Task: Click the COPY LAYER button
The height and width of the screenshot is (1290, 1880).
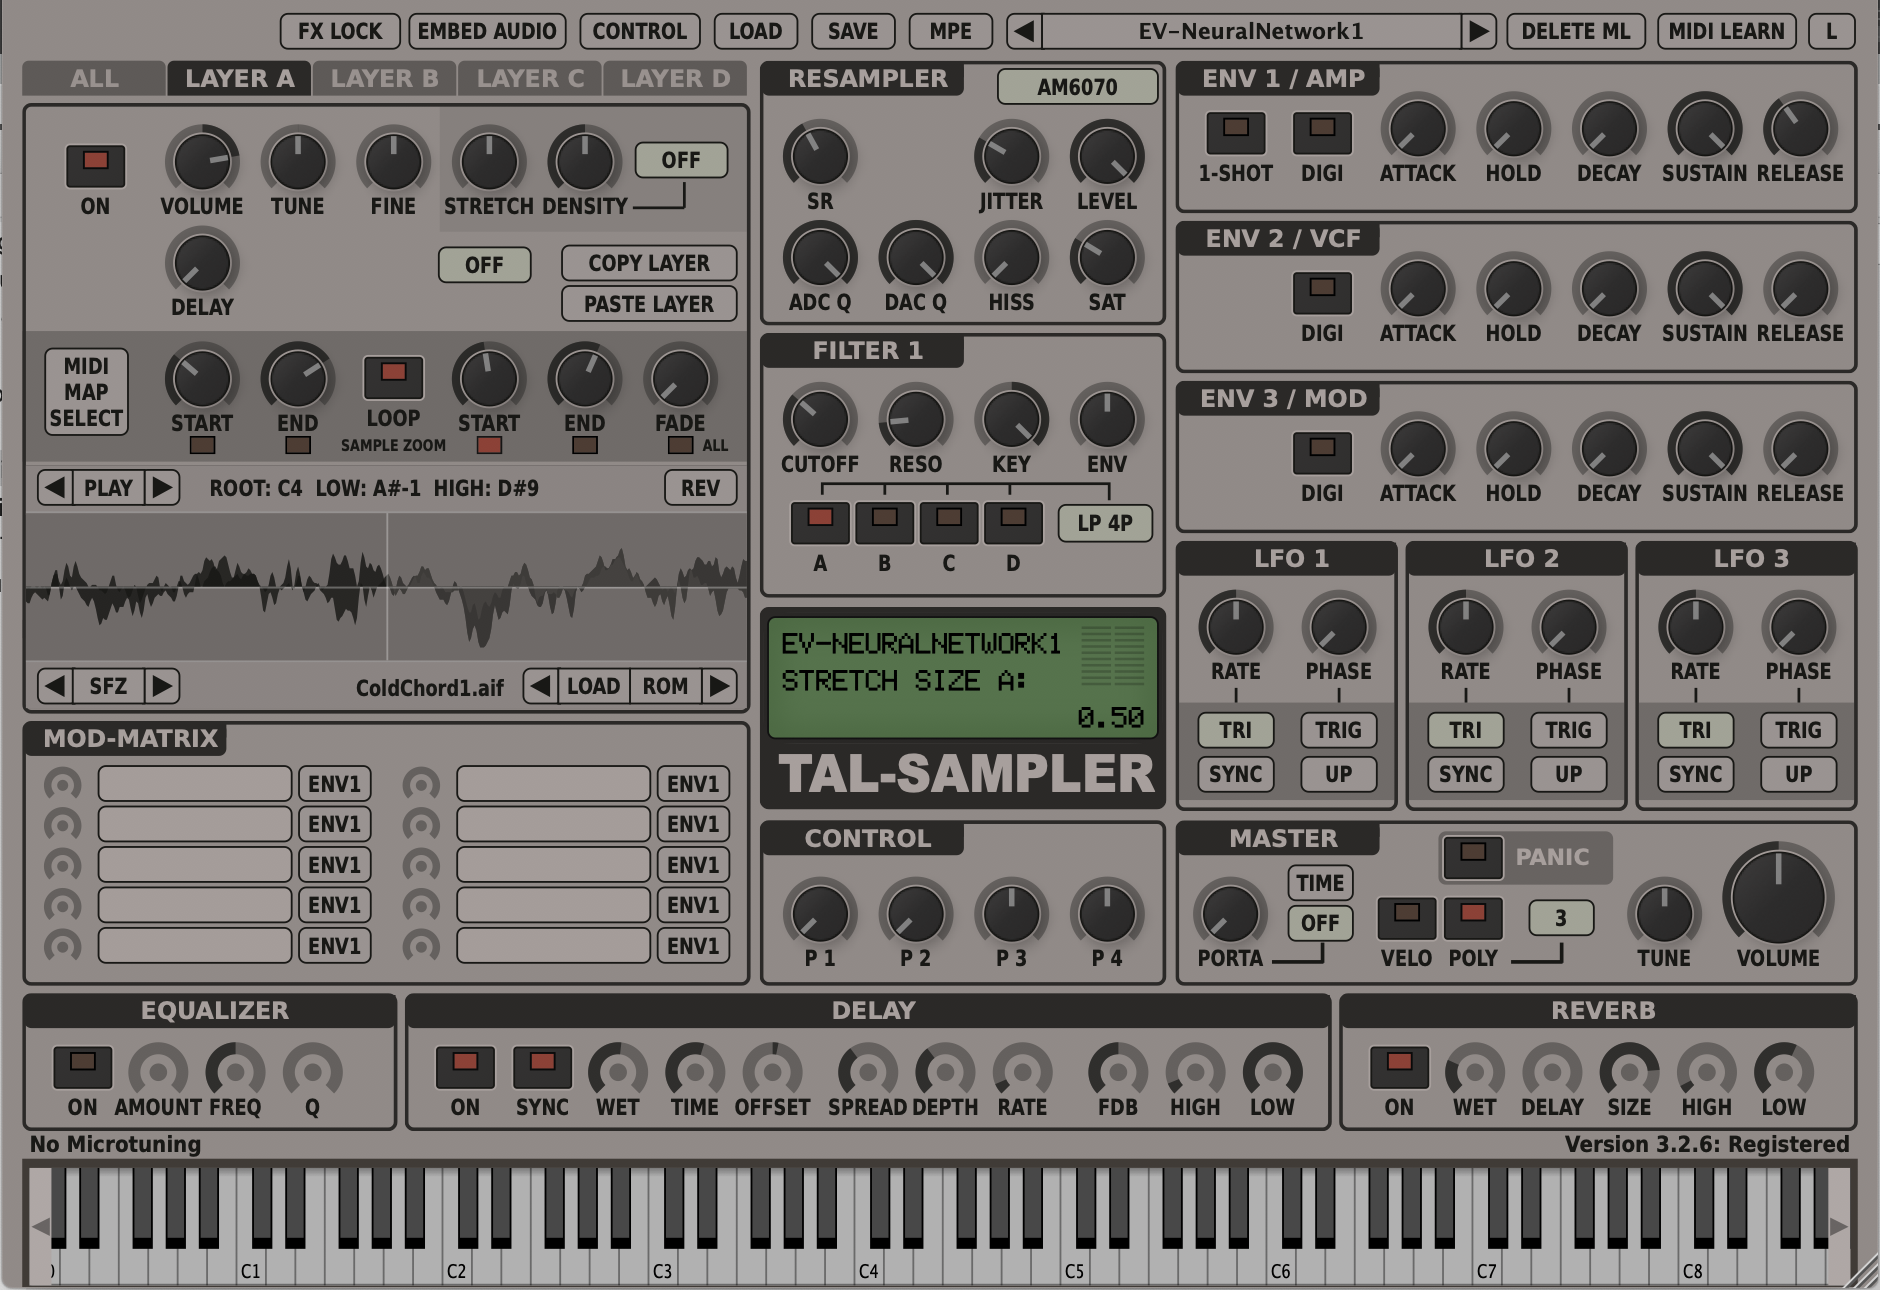Action: pyautogui.click(x=648, y=263)
